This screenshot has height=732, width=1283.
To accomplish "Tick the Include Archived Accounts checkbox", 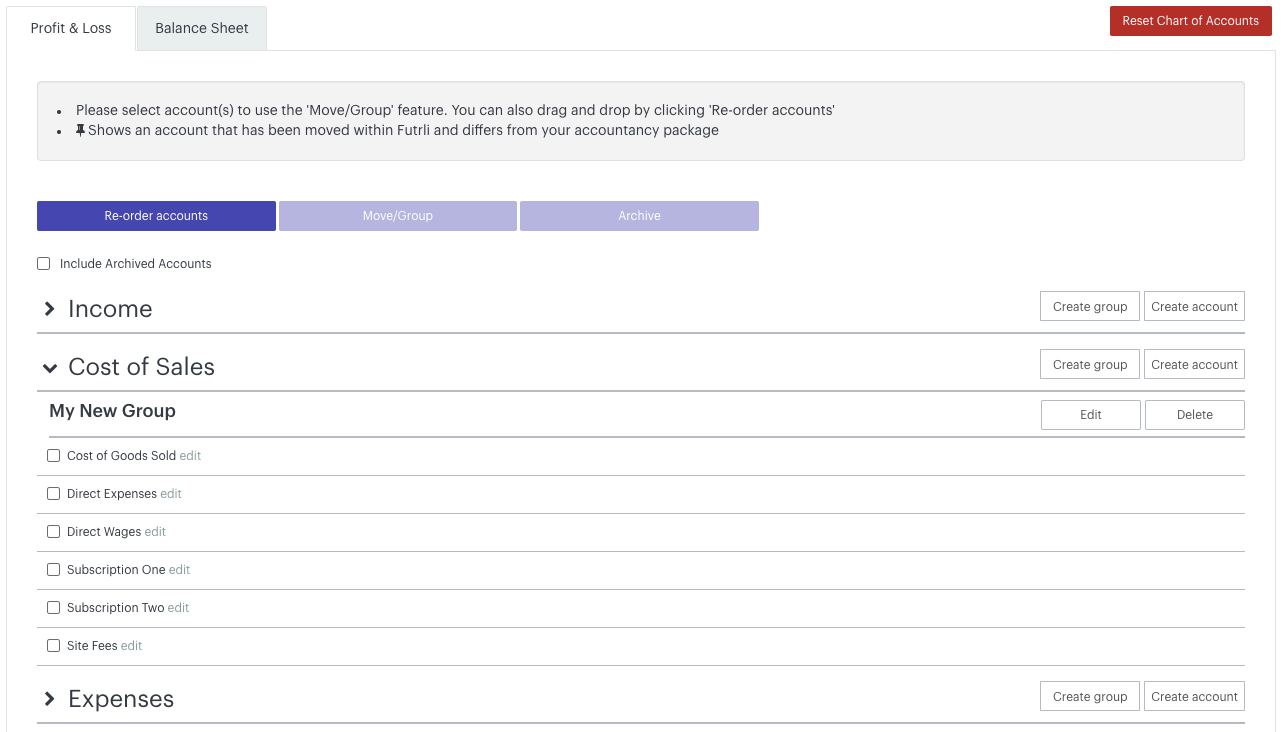I will point(43,264).
